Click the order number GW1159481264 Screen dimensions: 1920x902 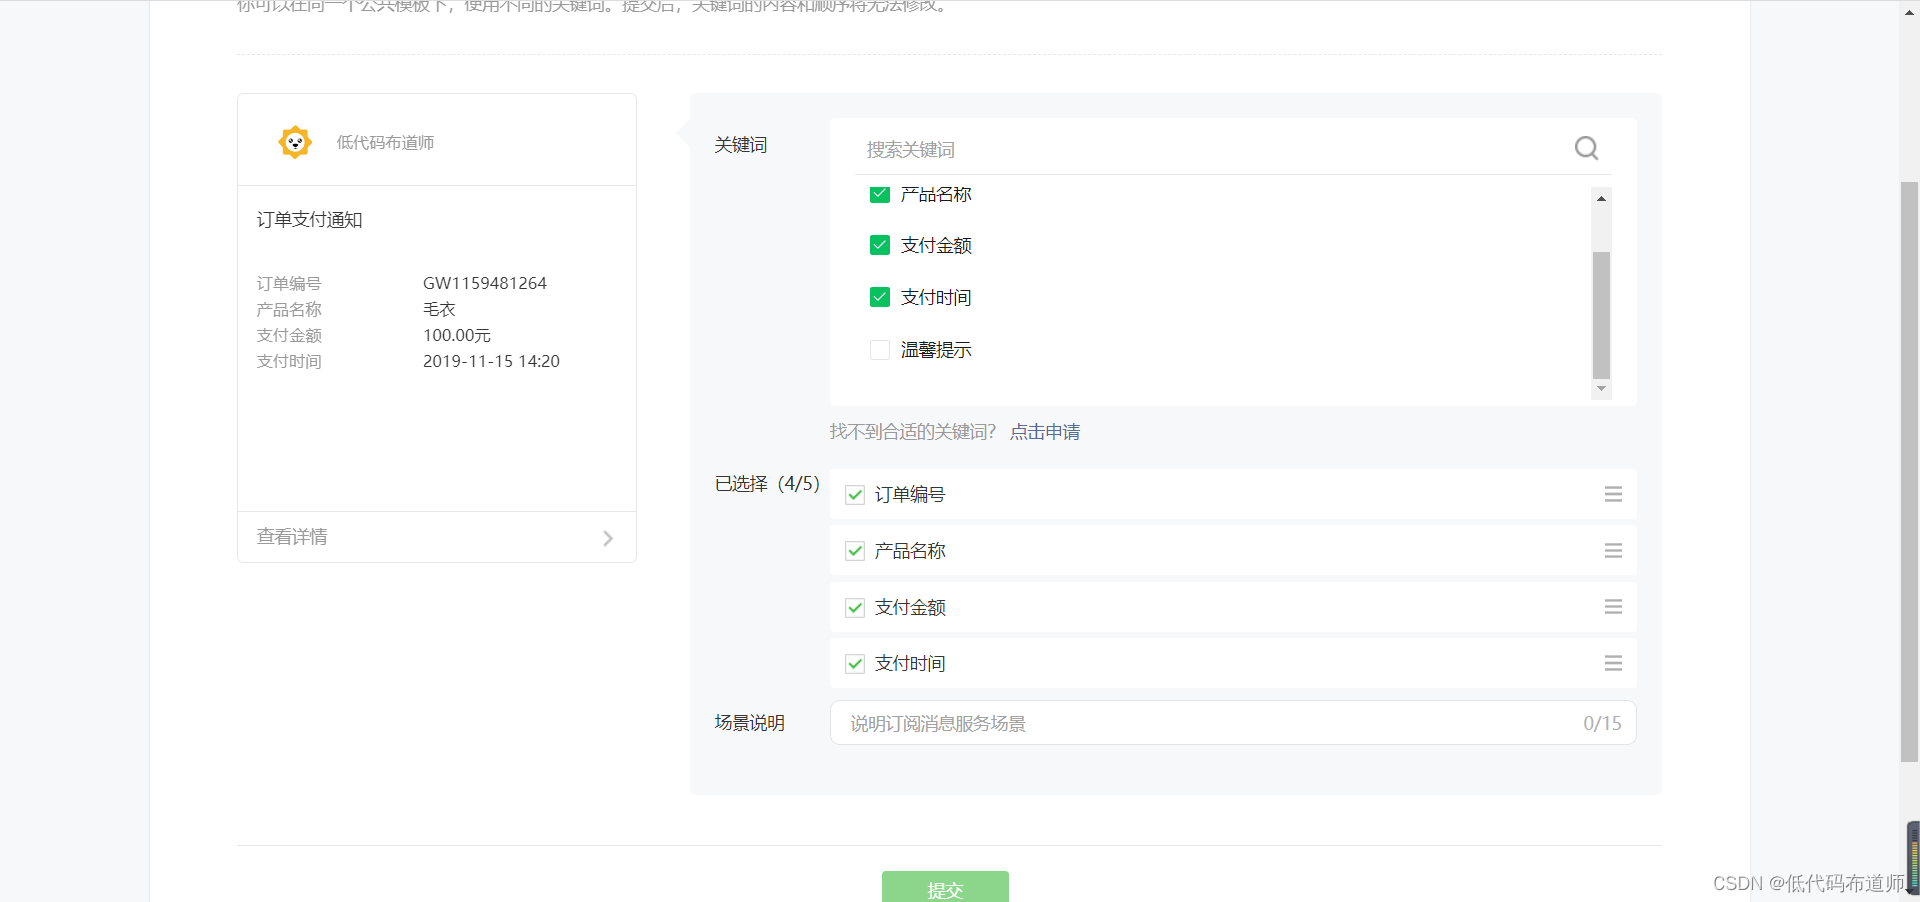click(485, 283)
